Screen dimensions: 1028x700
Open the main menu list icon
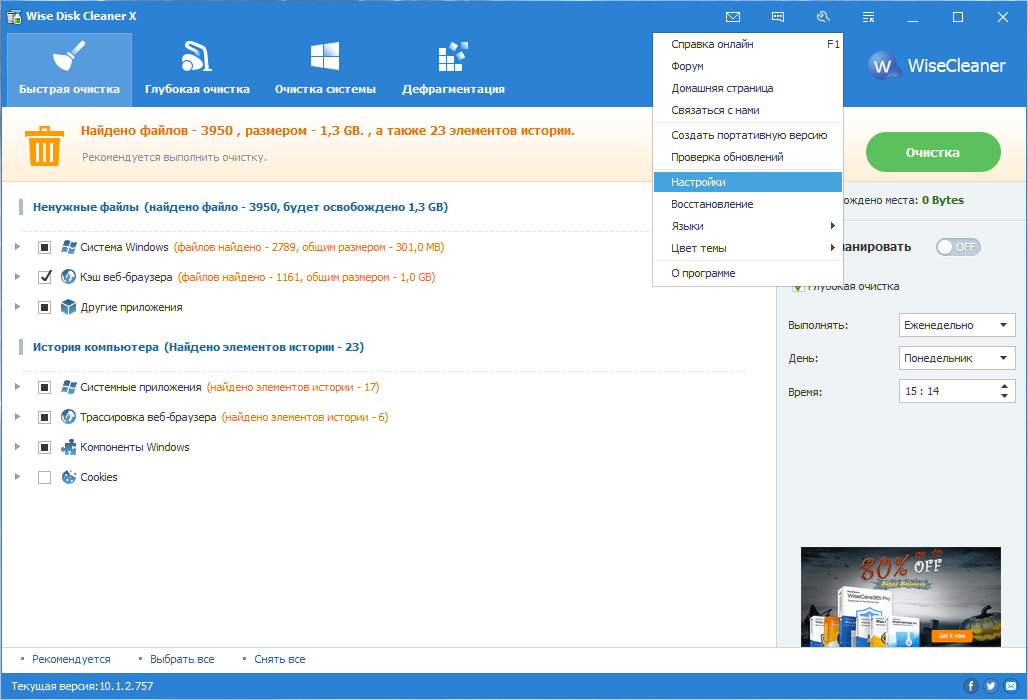point(869,17)
